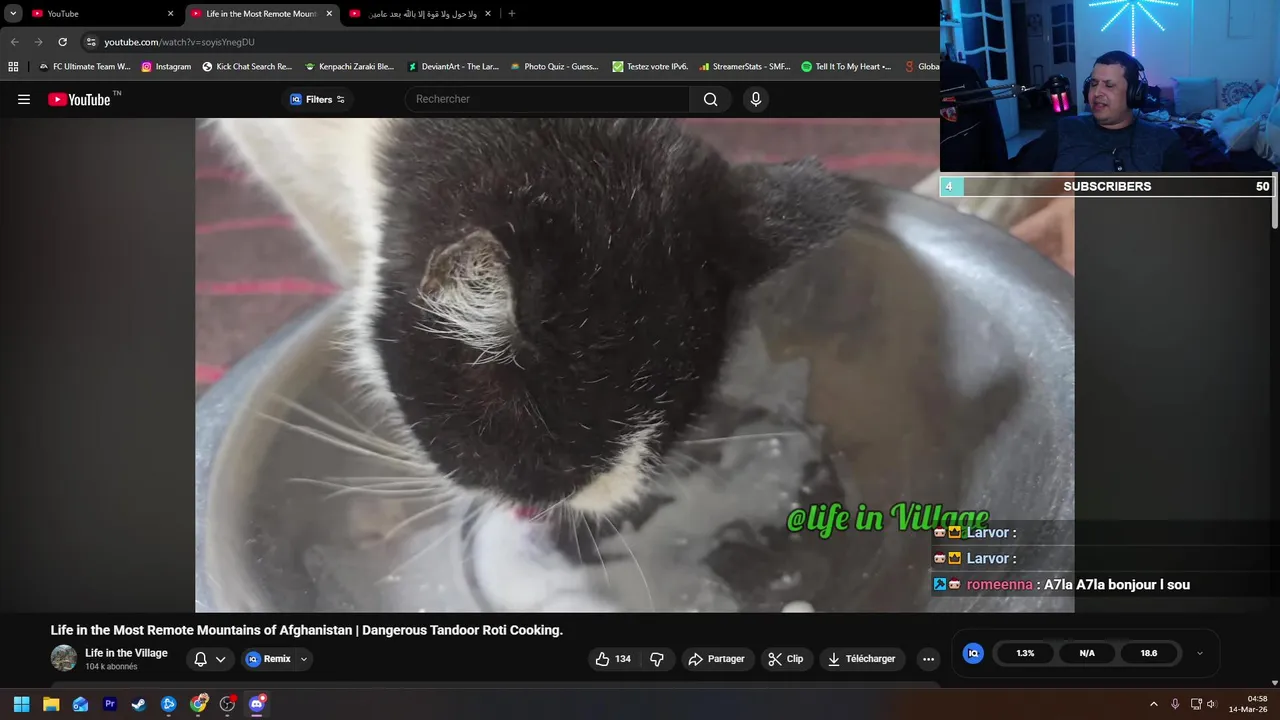Reload the page
The image size is (1280, 720).
62,42
